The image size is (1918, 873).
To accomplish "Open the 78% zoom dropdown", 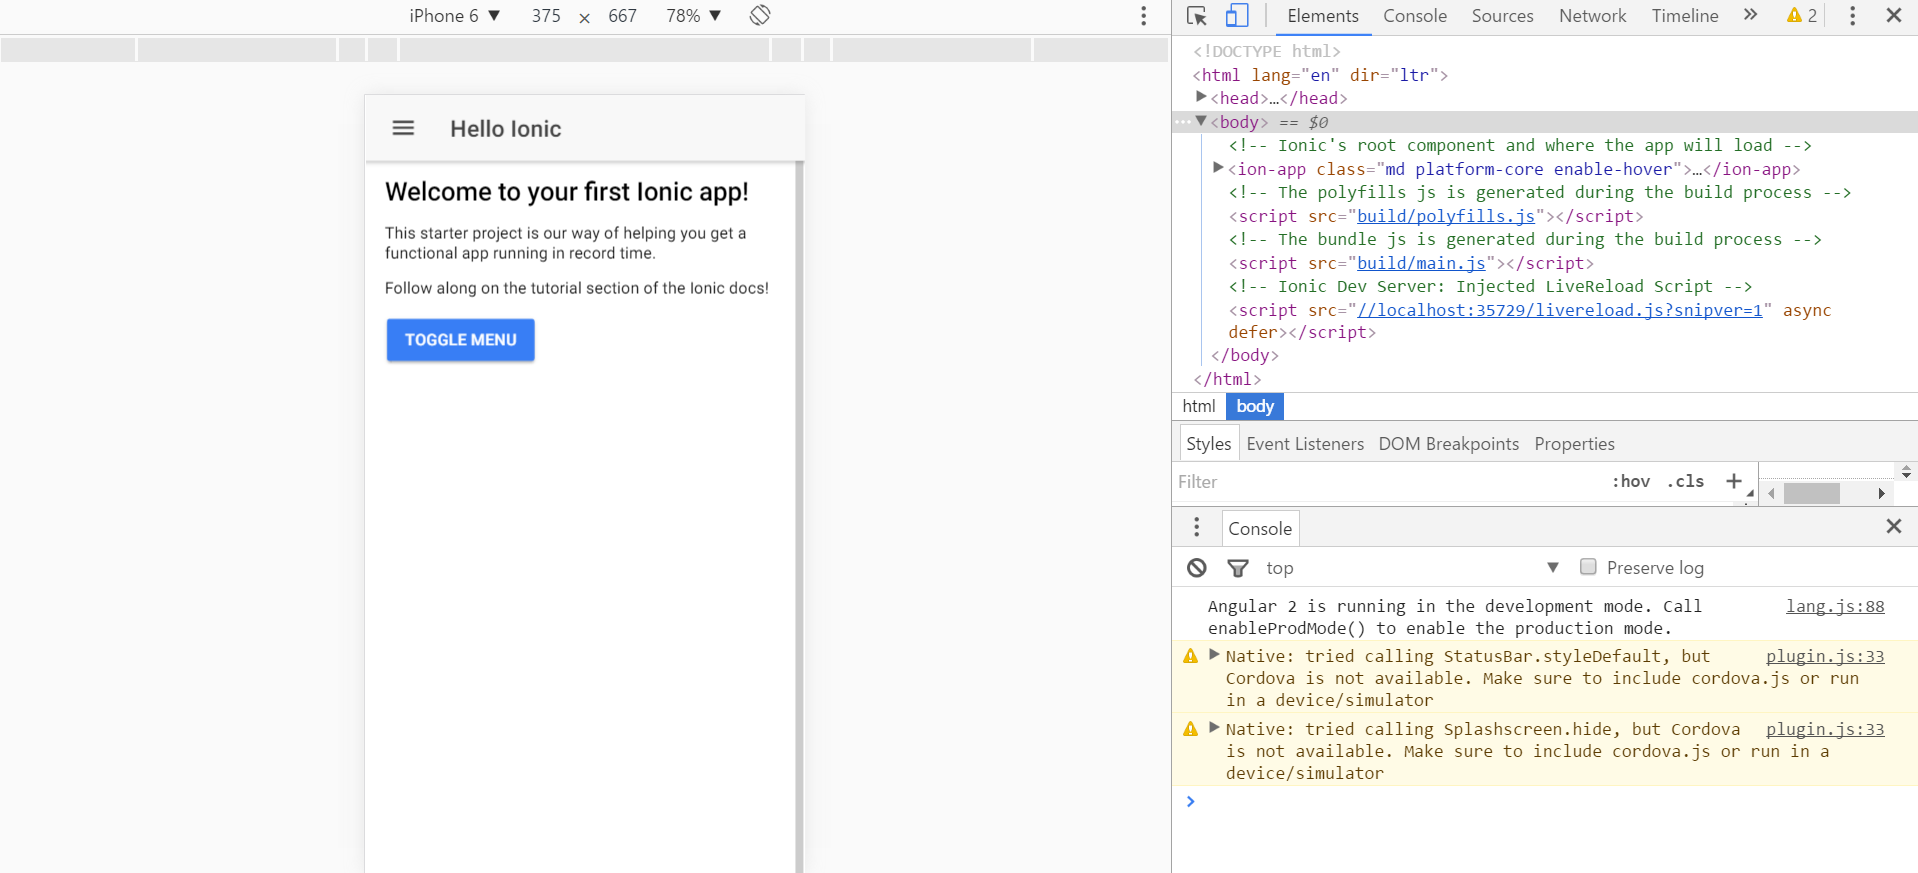I will [x=693, y=16].
